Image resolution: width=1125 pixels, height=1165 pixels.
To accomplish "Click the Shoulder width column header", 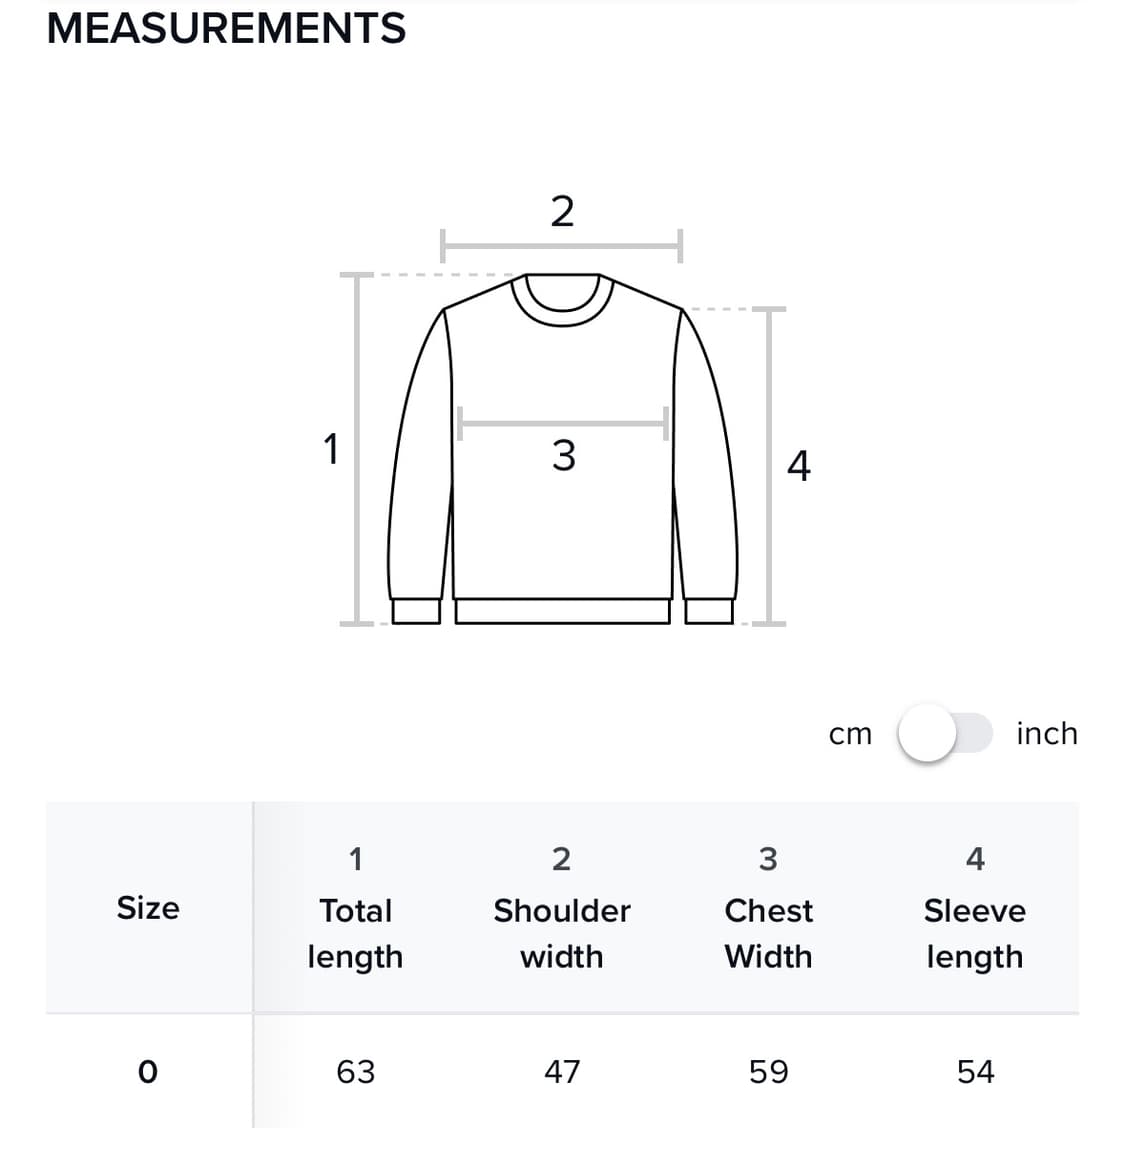I will tap(562, 932).
